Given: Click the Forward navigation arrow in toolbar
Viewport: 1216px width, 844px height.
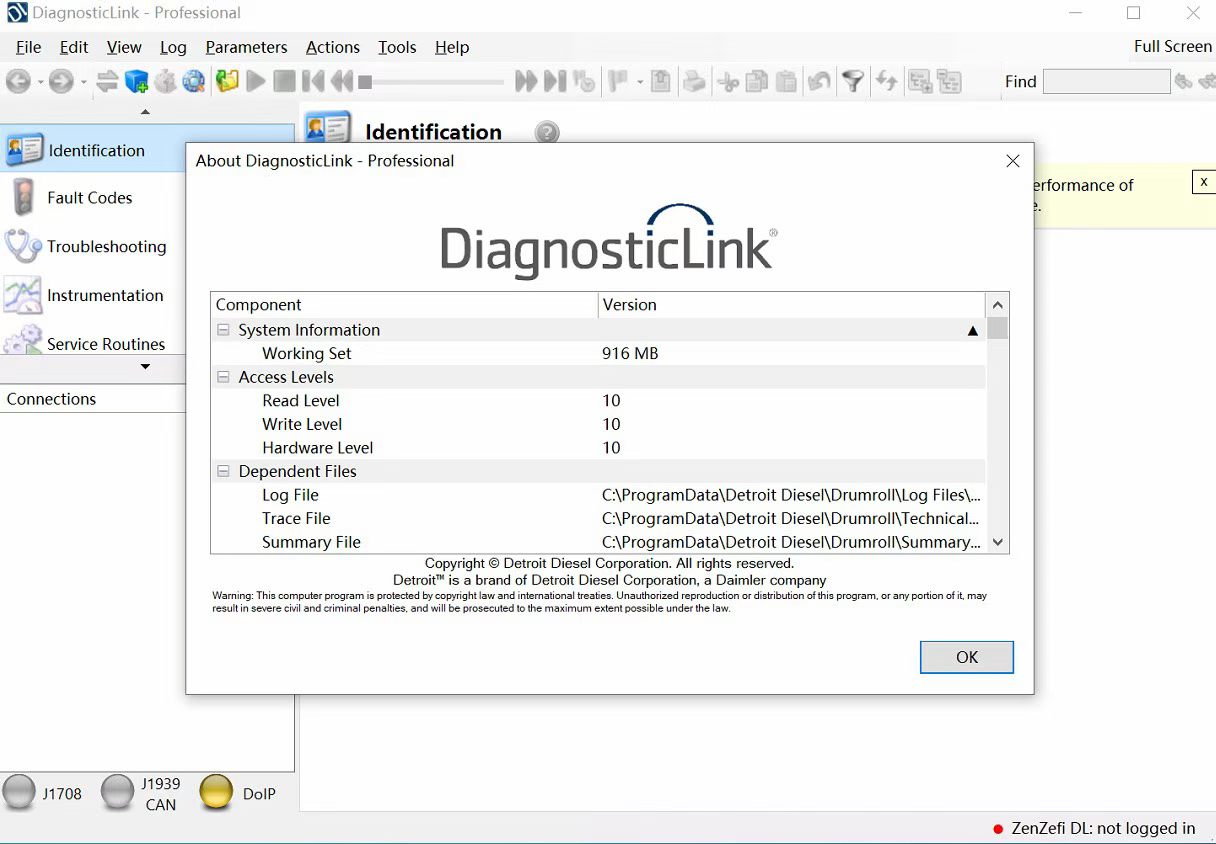Looking at the screenshot, I should click(x=61, y=82).
